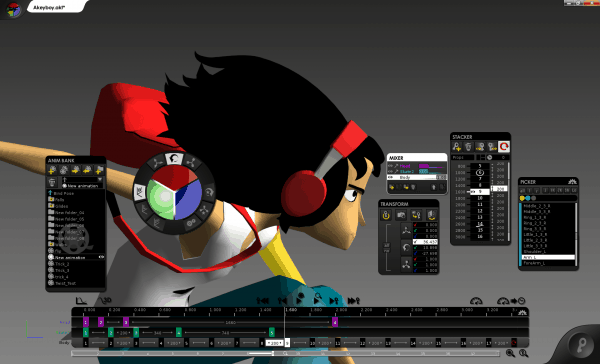Select the Transform rotate icon
Screen dimensions: 600x364
pyautogui.click(x=406, y=248)
